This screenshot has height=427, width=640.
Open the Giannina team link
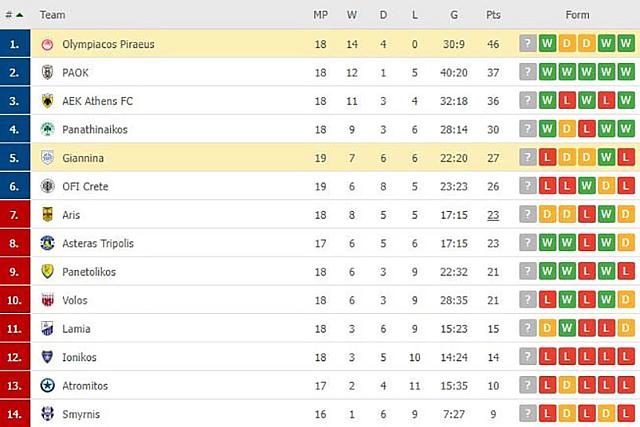click(83, 158)
